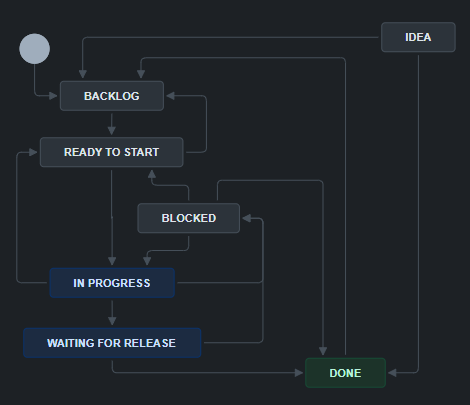Select leftmost arrowhead entering top of BACKLOG
Image resolution: width=470 pixels, height=405 pixels.
(83, 74)
